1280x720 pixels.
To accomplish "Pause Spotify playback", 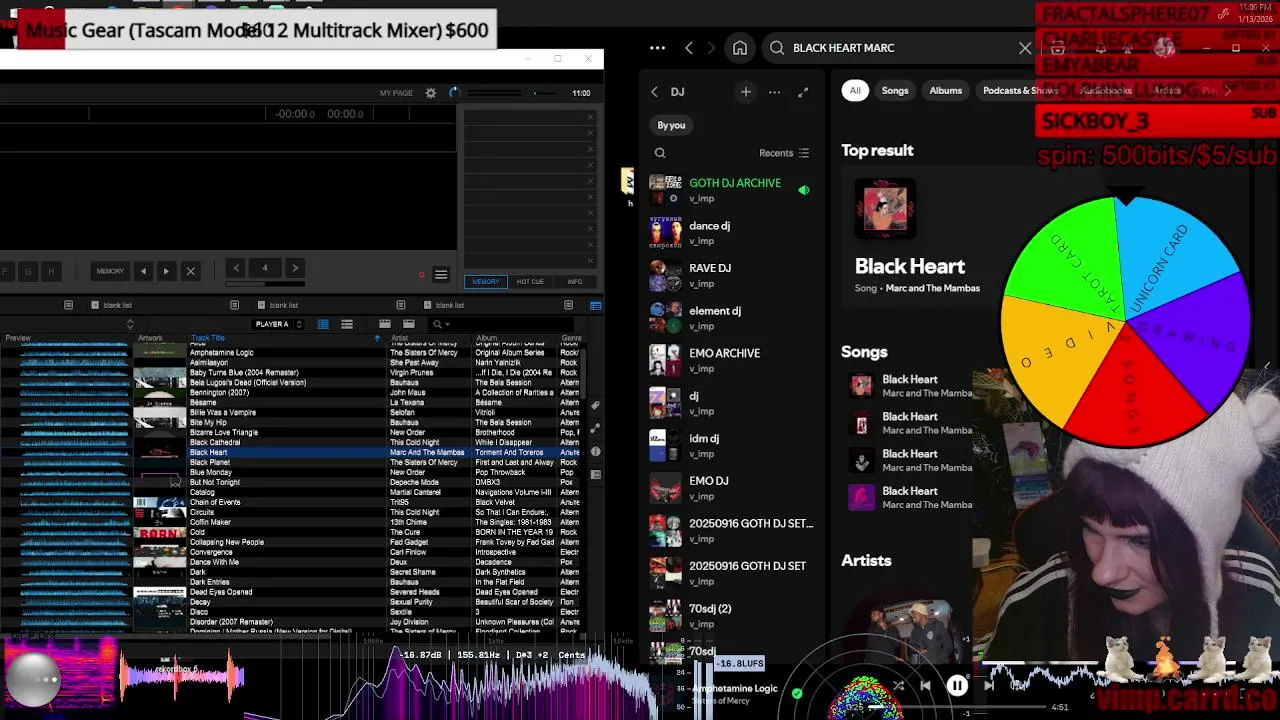I will [x=957, y=686].
